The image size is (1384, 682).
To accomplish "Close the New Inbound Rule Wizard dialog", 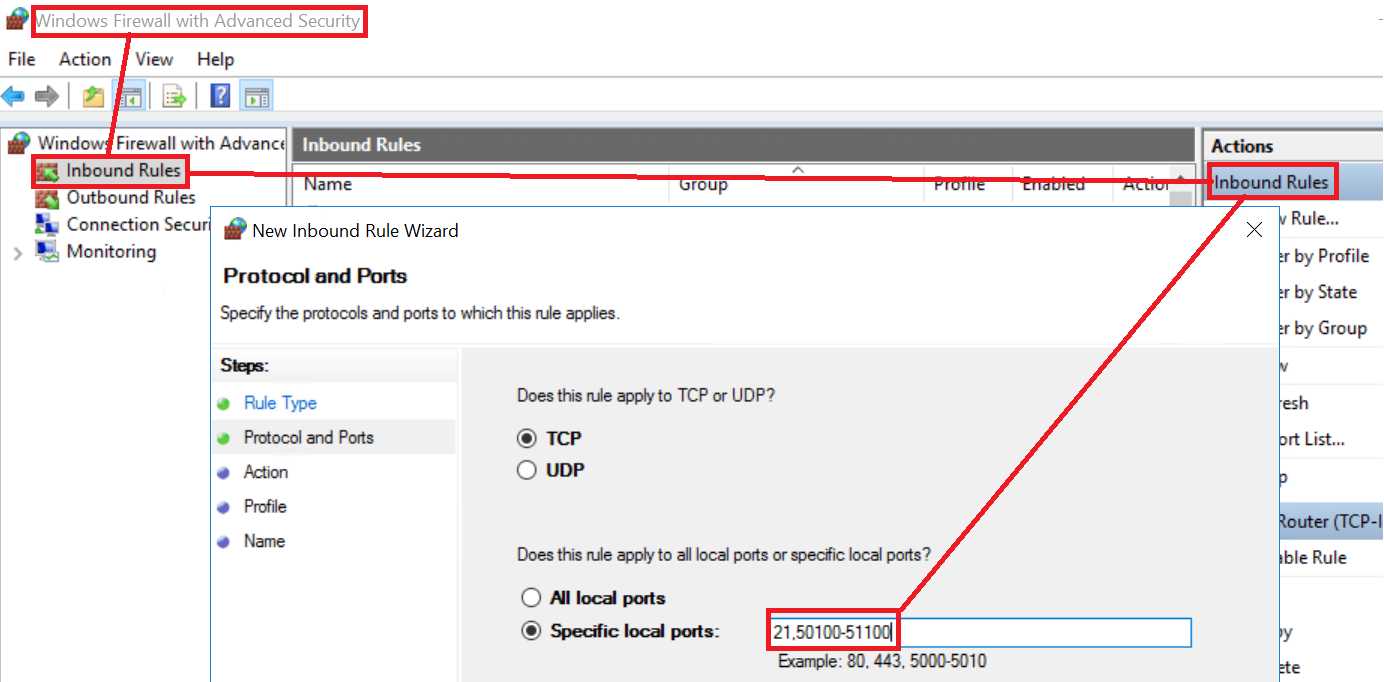I will [x=1255, y=230].
